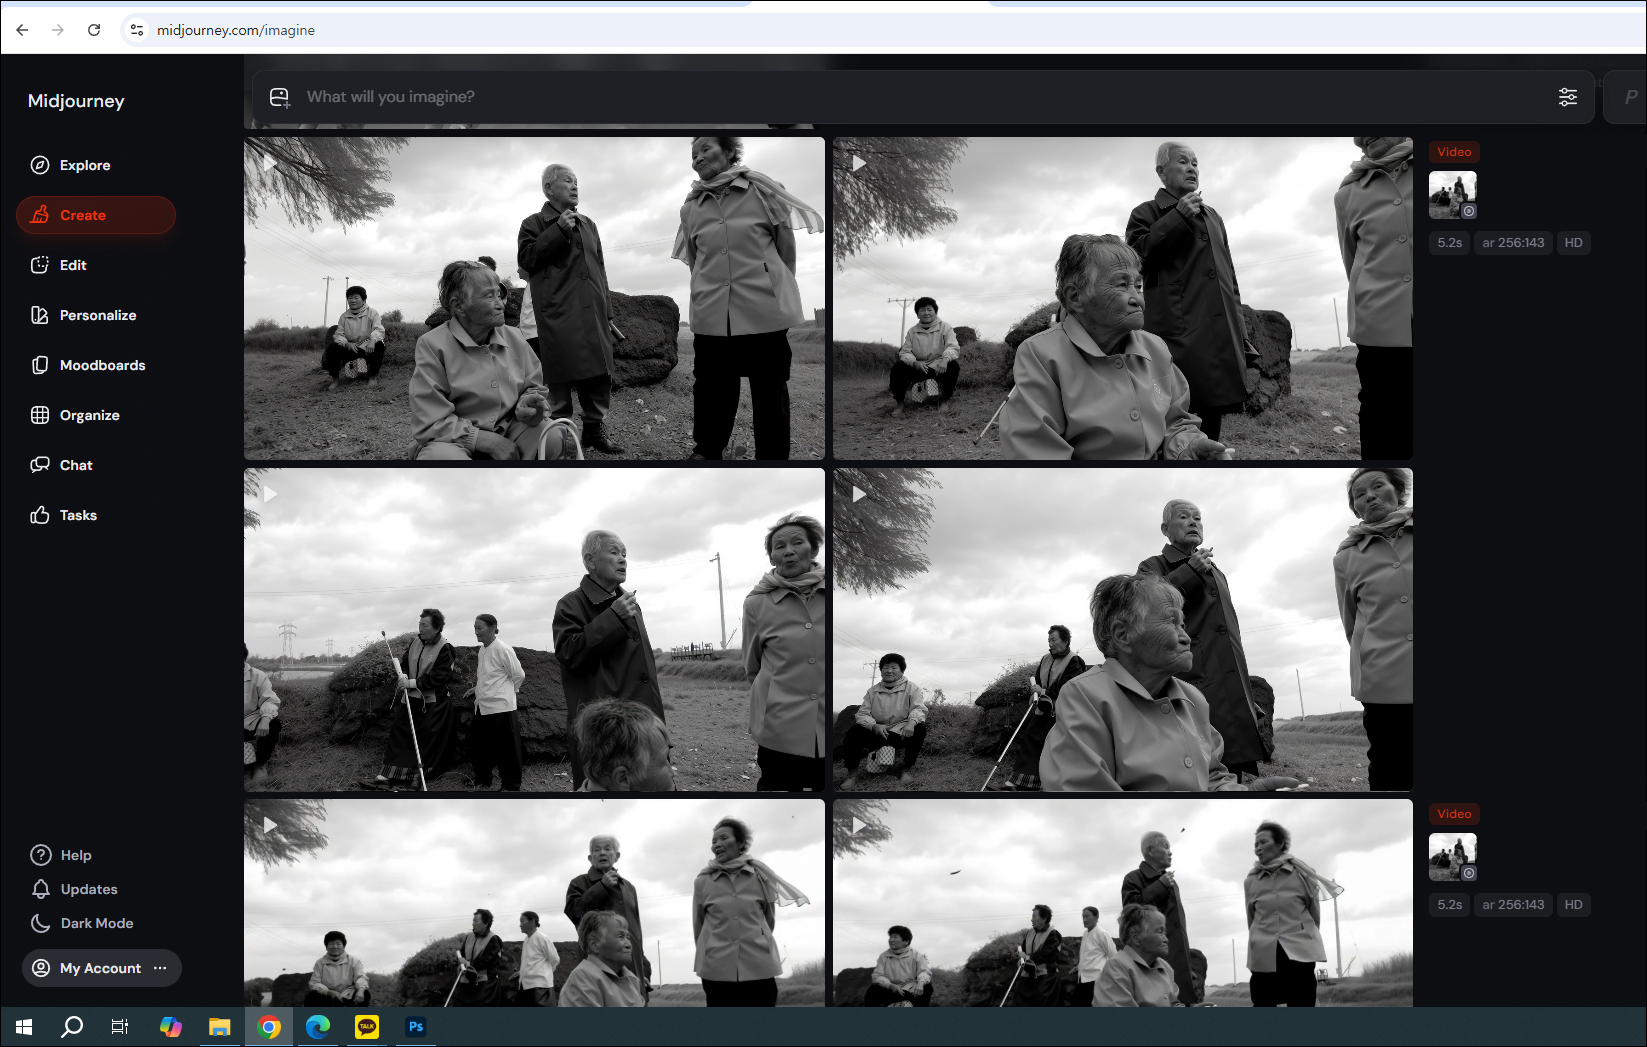Switch to Chrome in the taskbar
The image size is (1647, 1047).
269,1027
